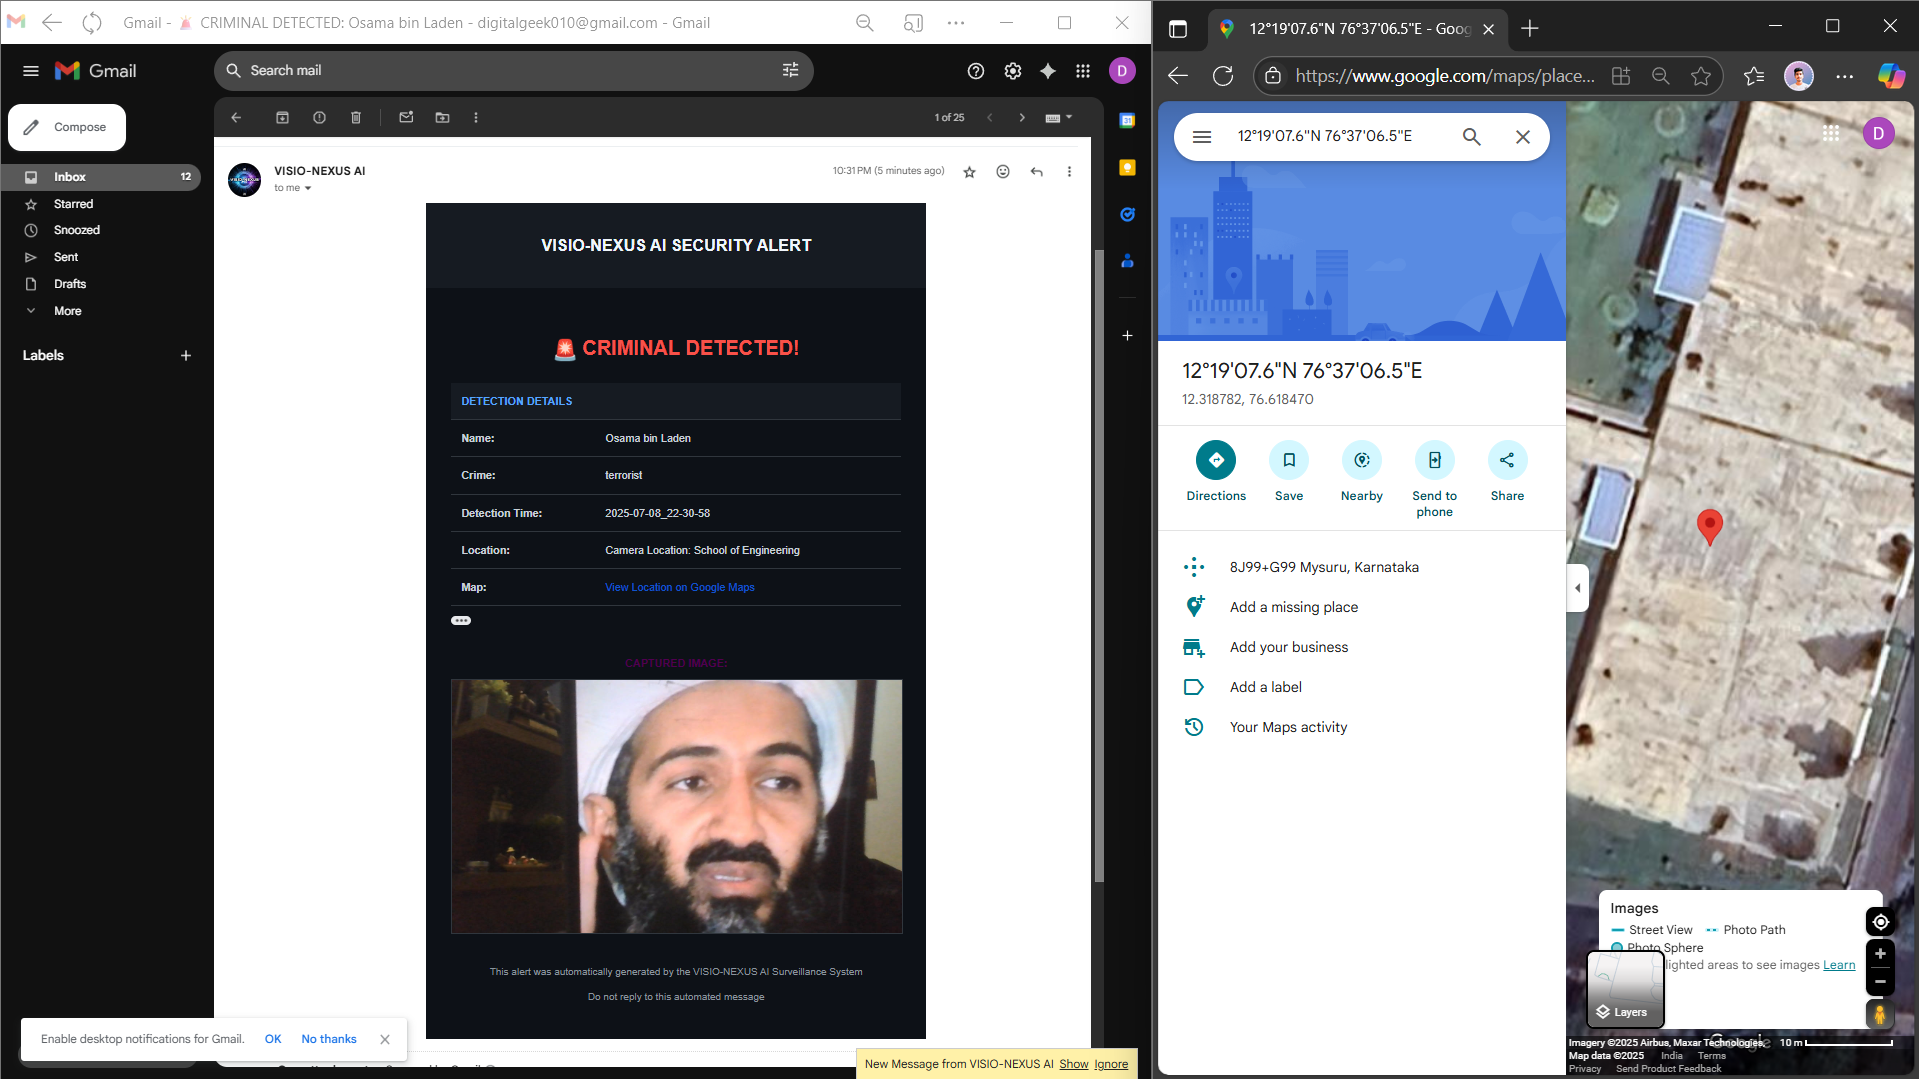The image size is (1919, 1079).
Task: Open Google Tasks side panel
Action: click(1127, 214)
